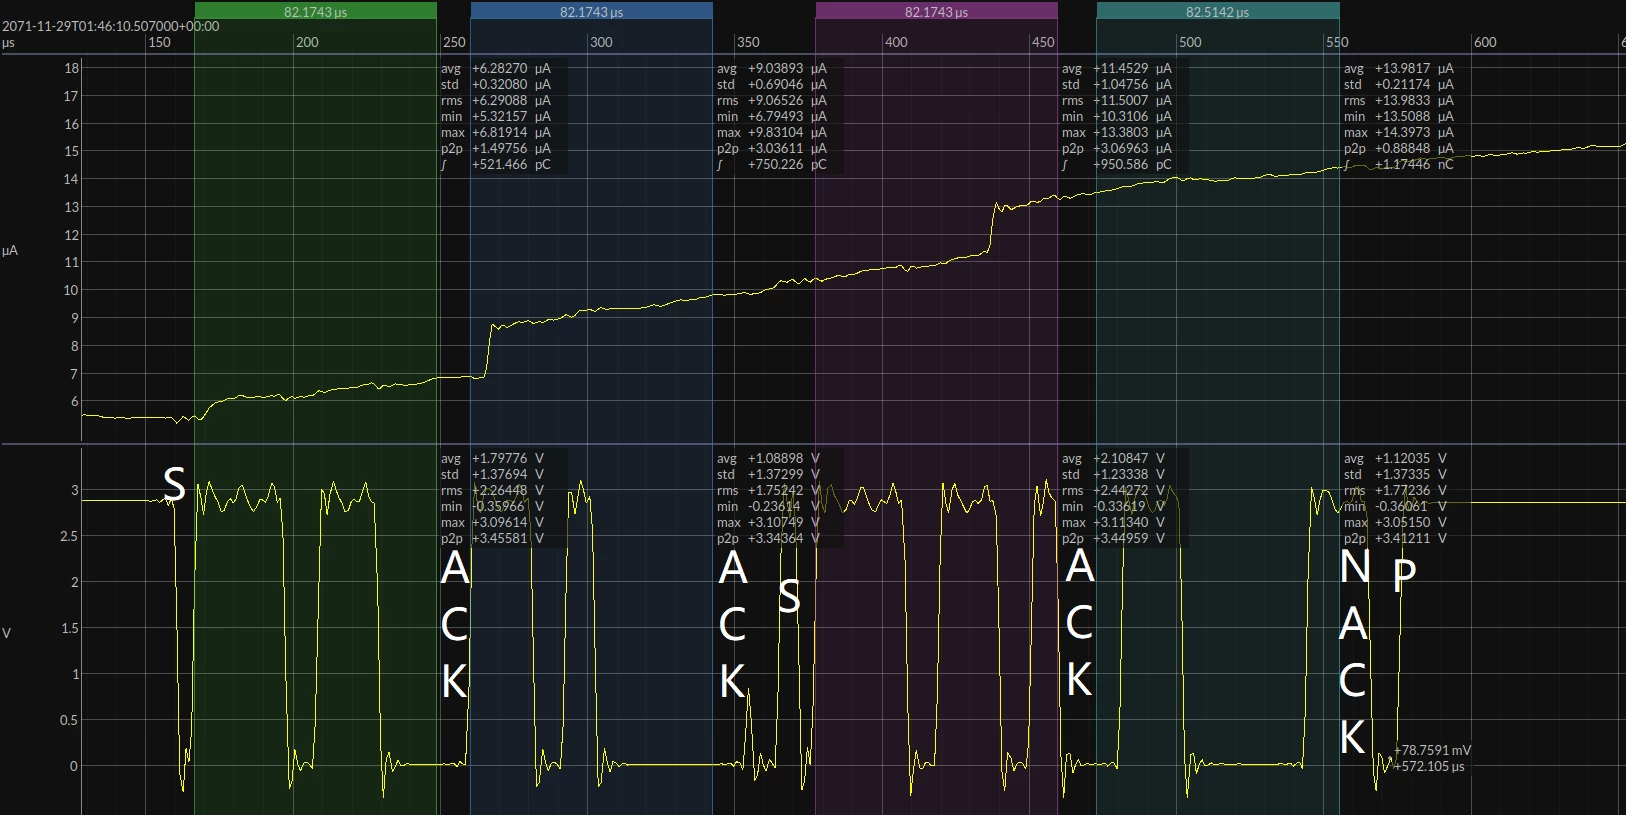Image resolution: width=1626 pixels, height=815 pixels.
Task: Click the 400 tick on time axis
Action: point(896,42)
